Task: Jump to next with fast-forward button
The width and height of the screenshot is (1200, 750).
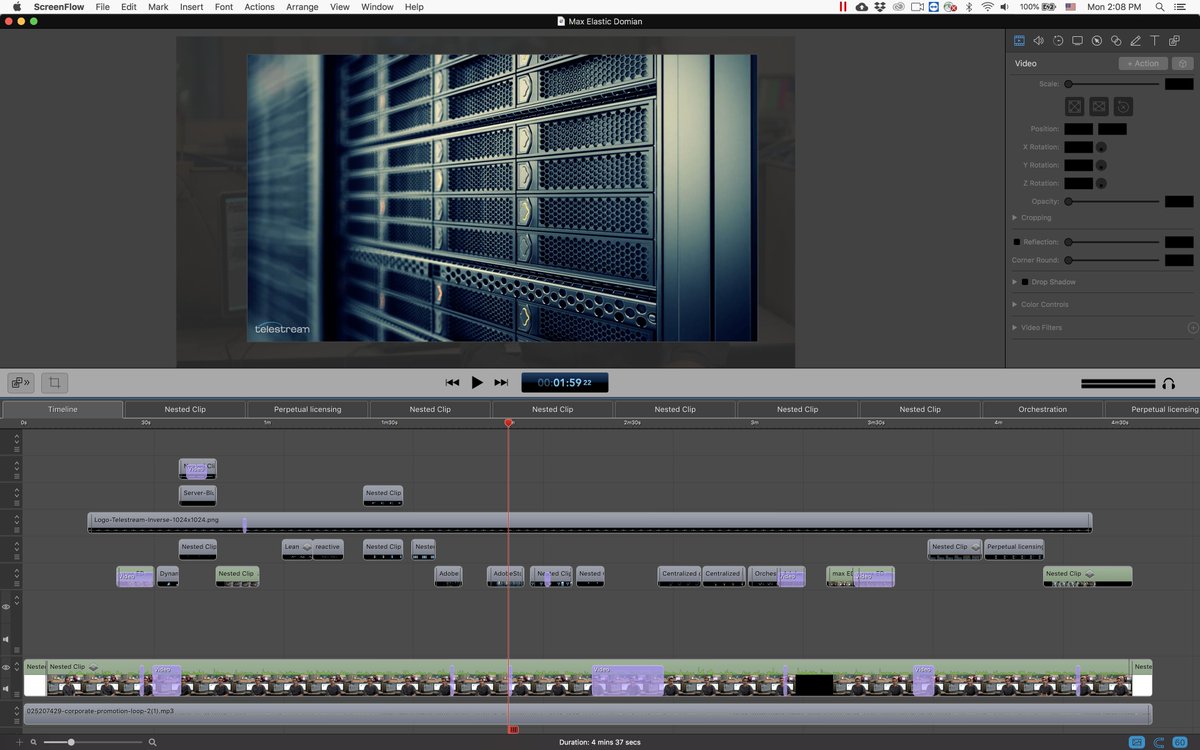Action: pyautogui.click(x=502, y=382)
